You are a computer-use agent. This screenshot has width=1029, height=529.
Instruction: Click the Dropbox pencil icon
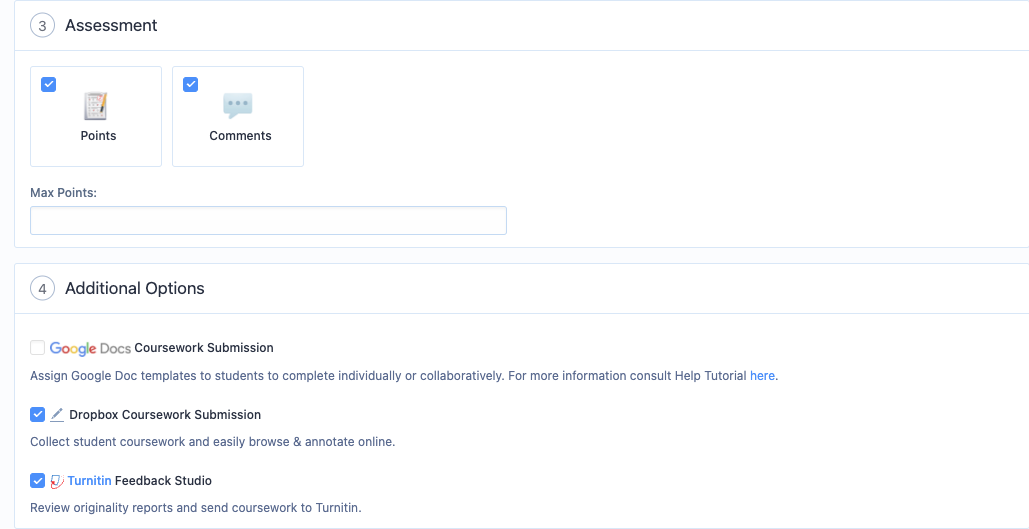[x=57, y=415]
